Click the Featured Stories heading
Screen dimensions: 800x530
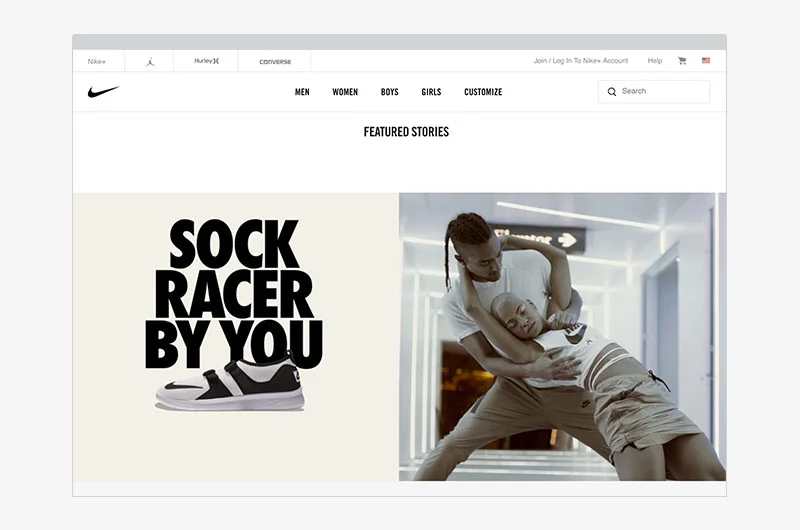coord(406,132)
